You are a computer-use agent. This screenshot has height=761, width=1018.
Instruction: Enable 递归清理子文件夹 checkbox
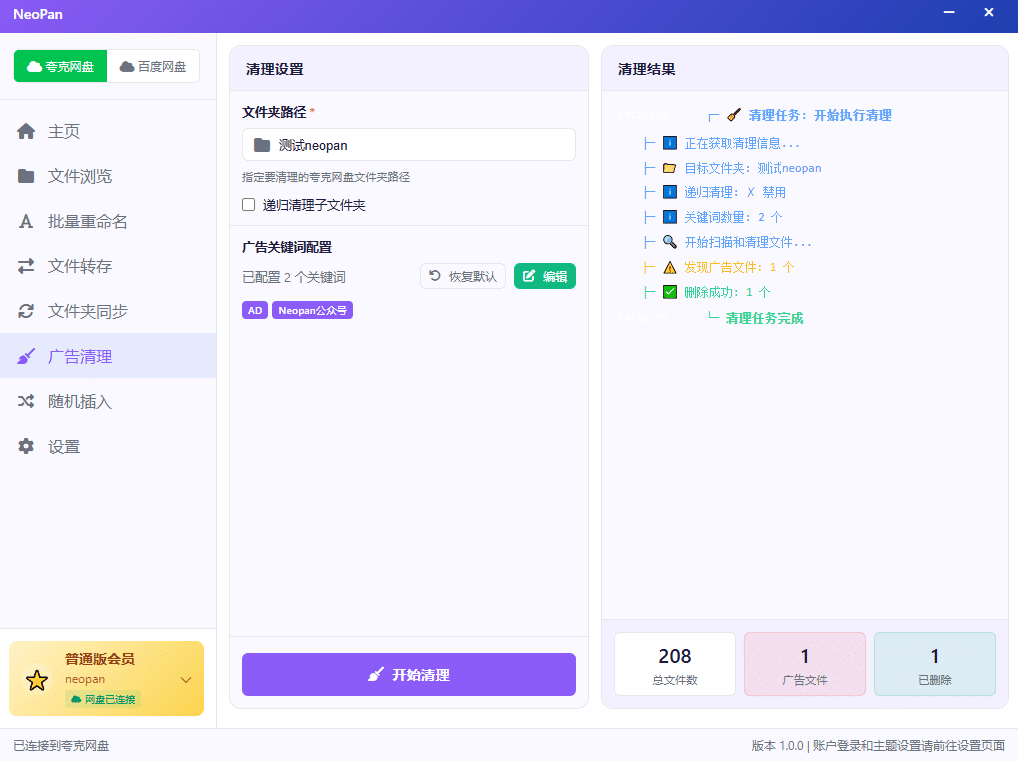pyautogui.click(x=249, y=205)
